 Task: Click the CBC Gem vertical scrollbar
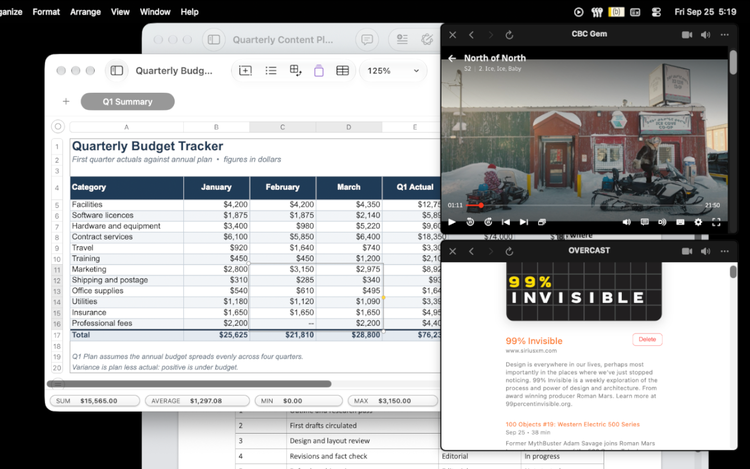[x=733, y=63]
